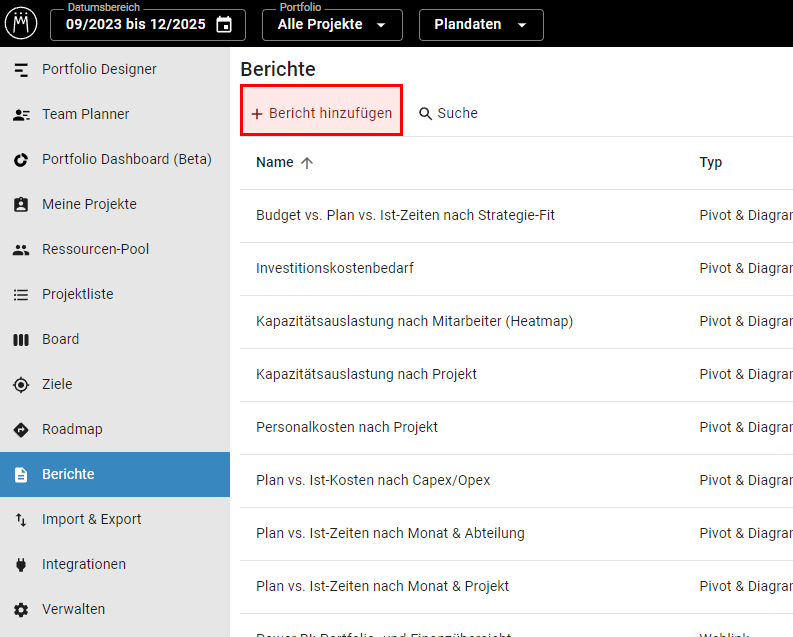Click the Typ cell of the Investitionskostenbedarf row
This screenshot has width=793, height=637.
(746, 268)
